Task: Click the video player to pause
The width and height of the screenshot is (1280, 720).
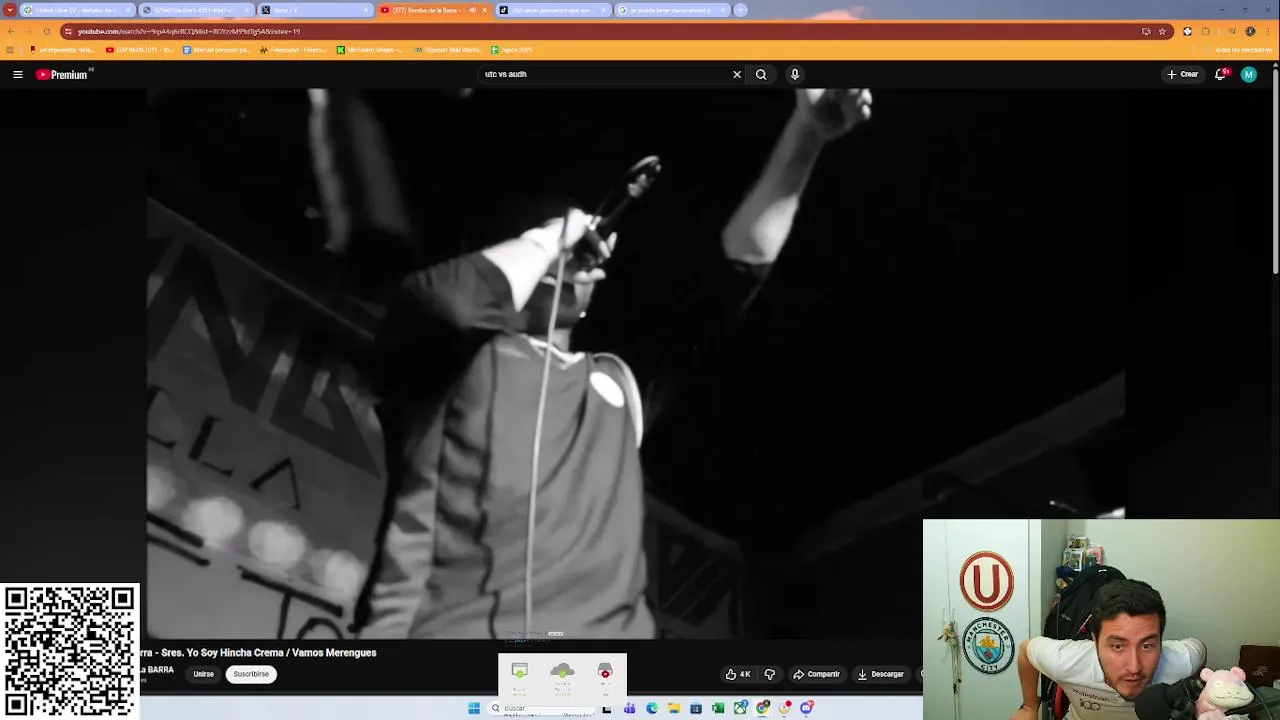Action: pos(635,363)
